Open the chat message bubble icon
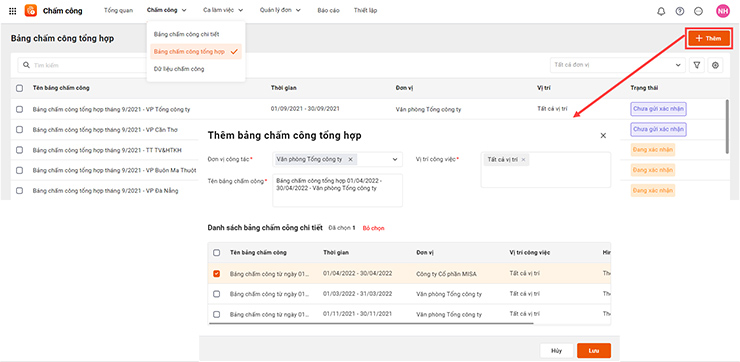The image size is (740, 362). pos(698,11)
